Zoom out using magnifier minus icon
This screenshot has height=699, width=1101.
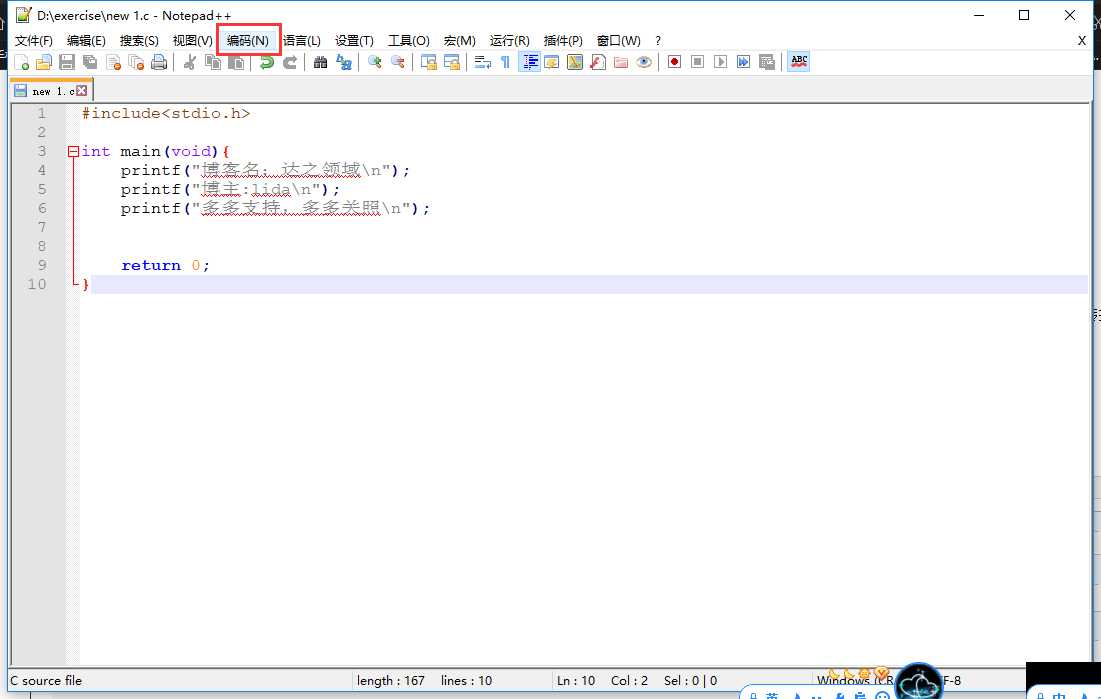click(397, 63)
